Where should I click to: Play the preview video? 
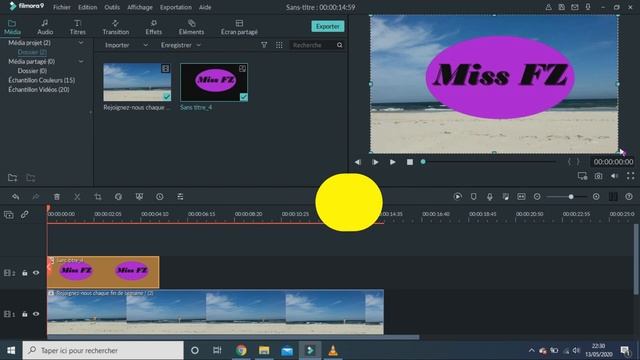tap(392, 162)
